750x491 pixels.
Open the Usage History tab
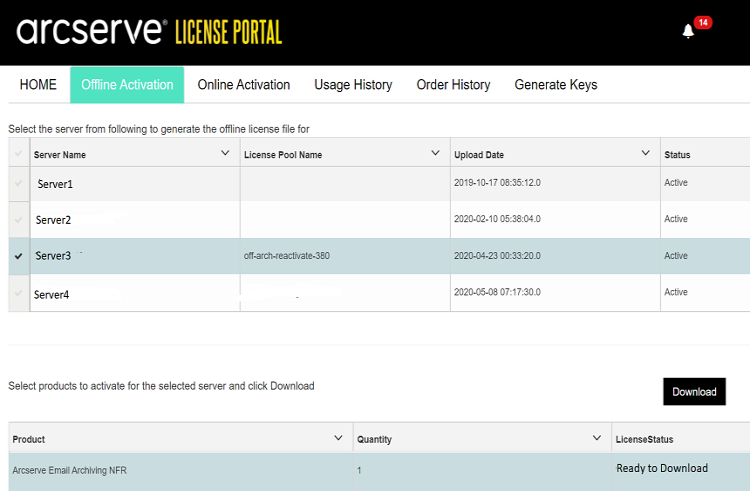(x=353, y=85)
